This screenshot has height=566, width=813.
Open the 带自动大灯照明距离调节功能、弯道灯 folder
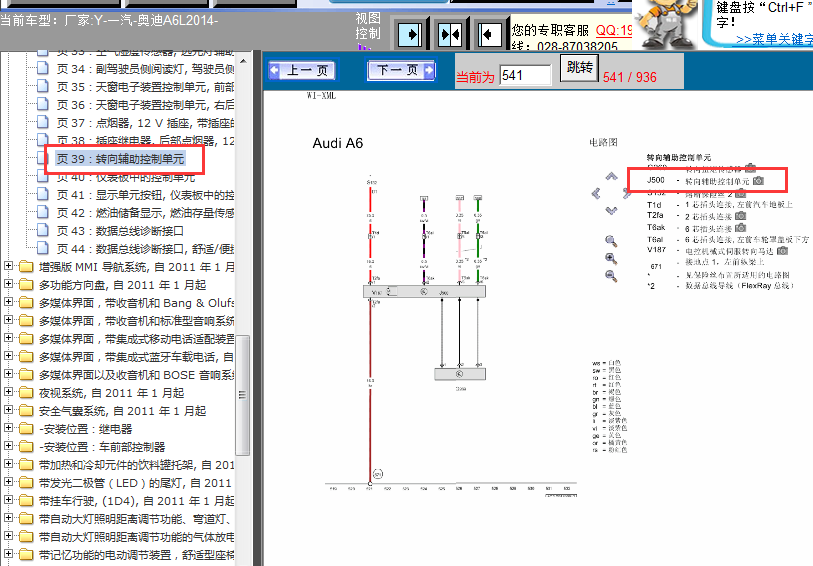(x=135, y=519)
